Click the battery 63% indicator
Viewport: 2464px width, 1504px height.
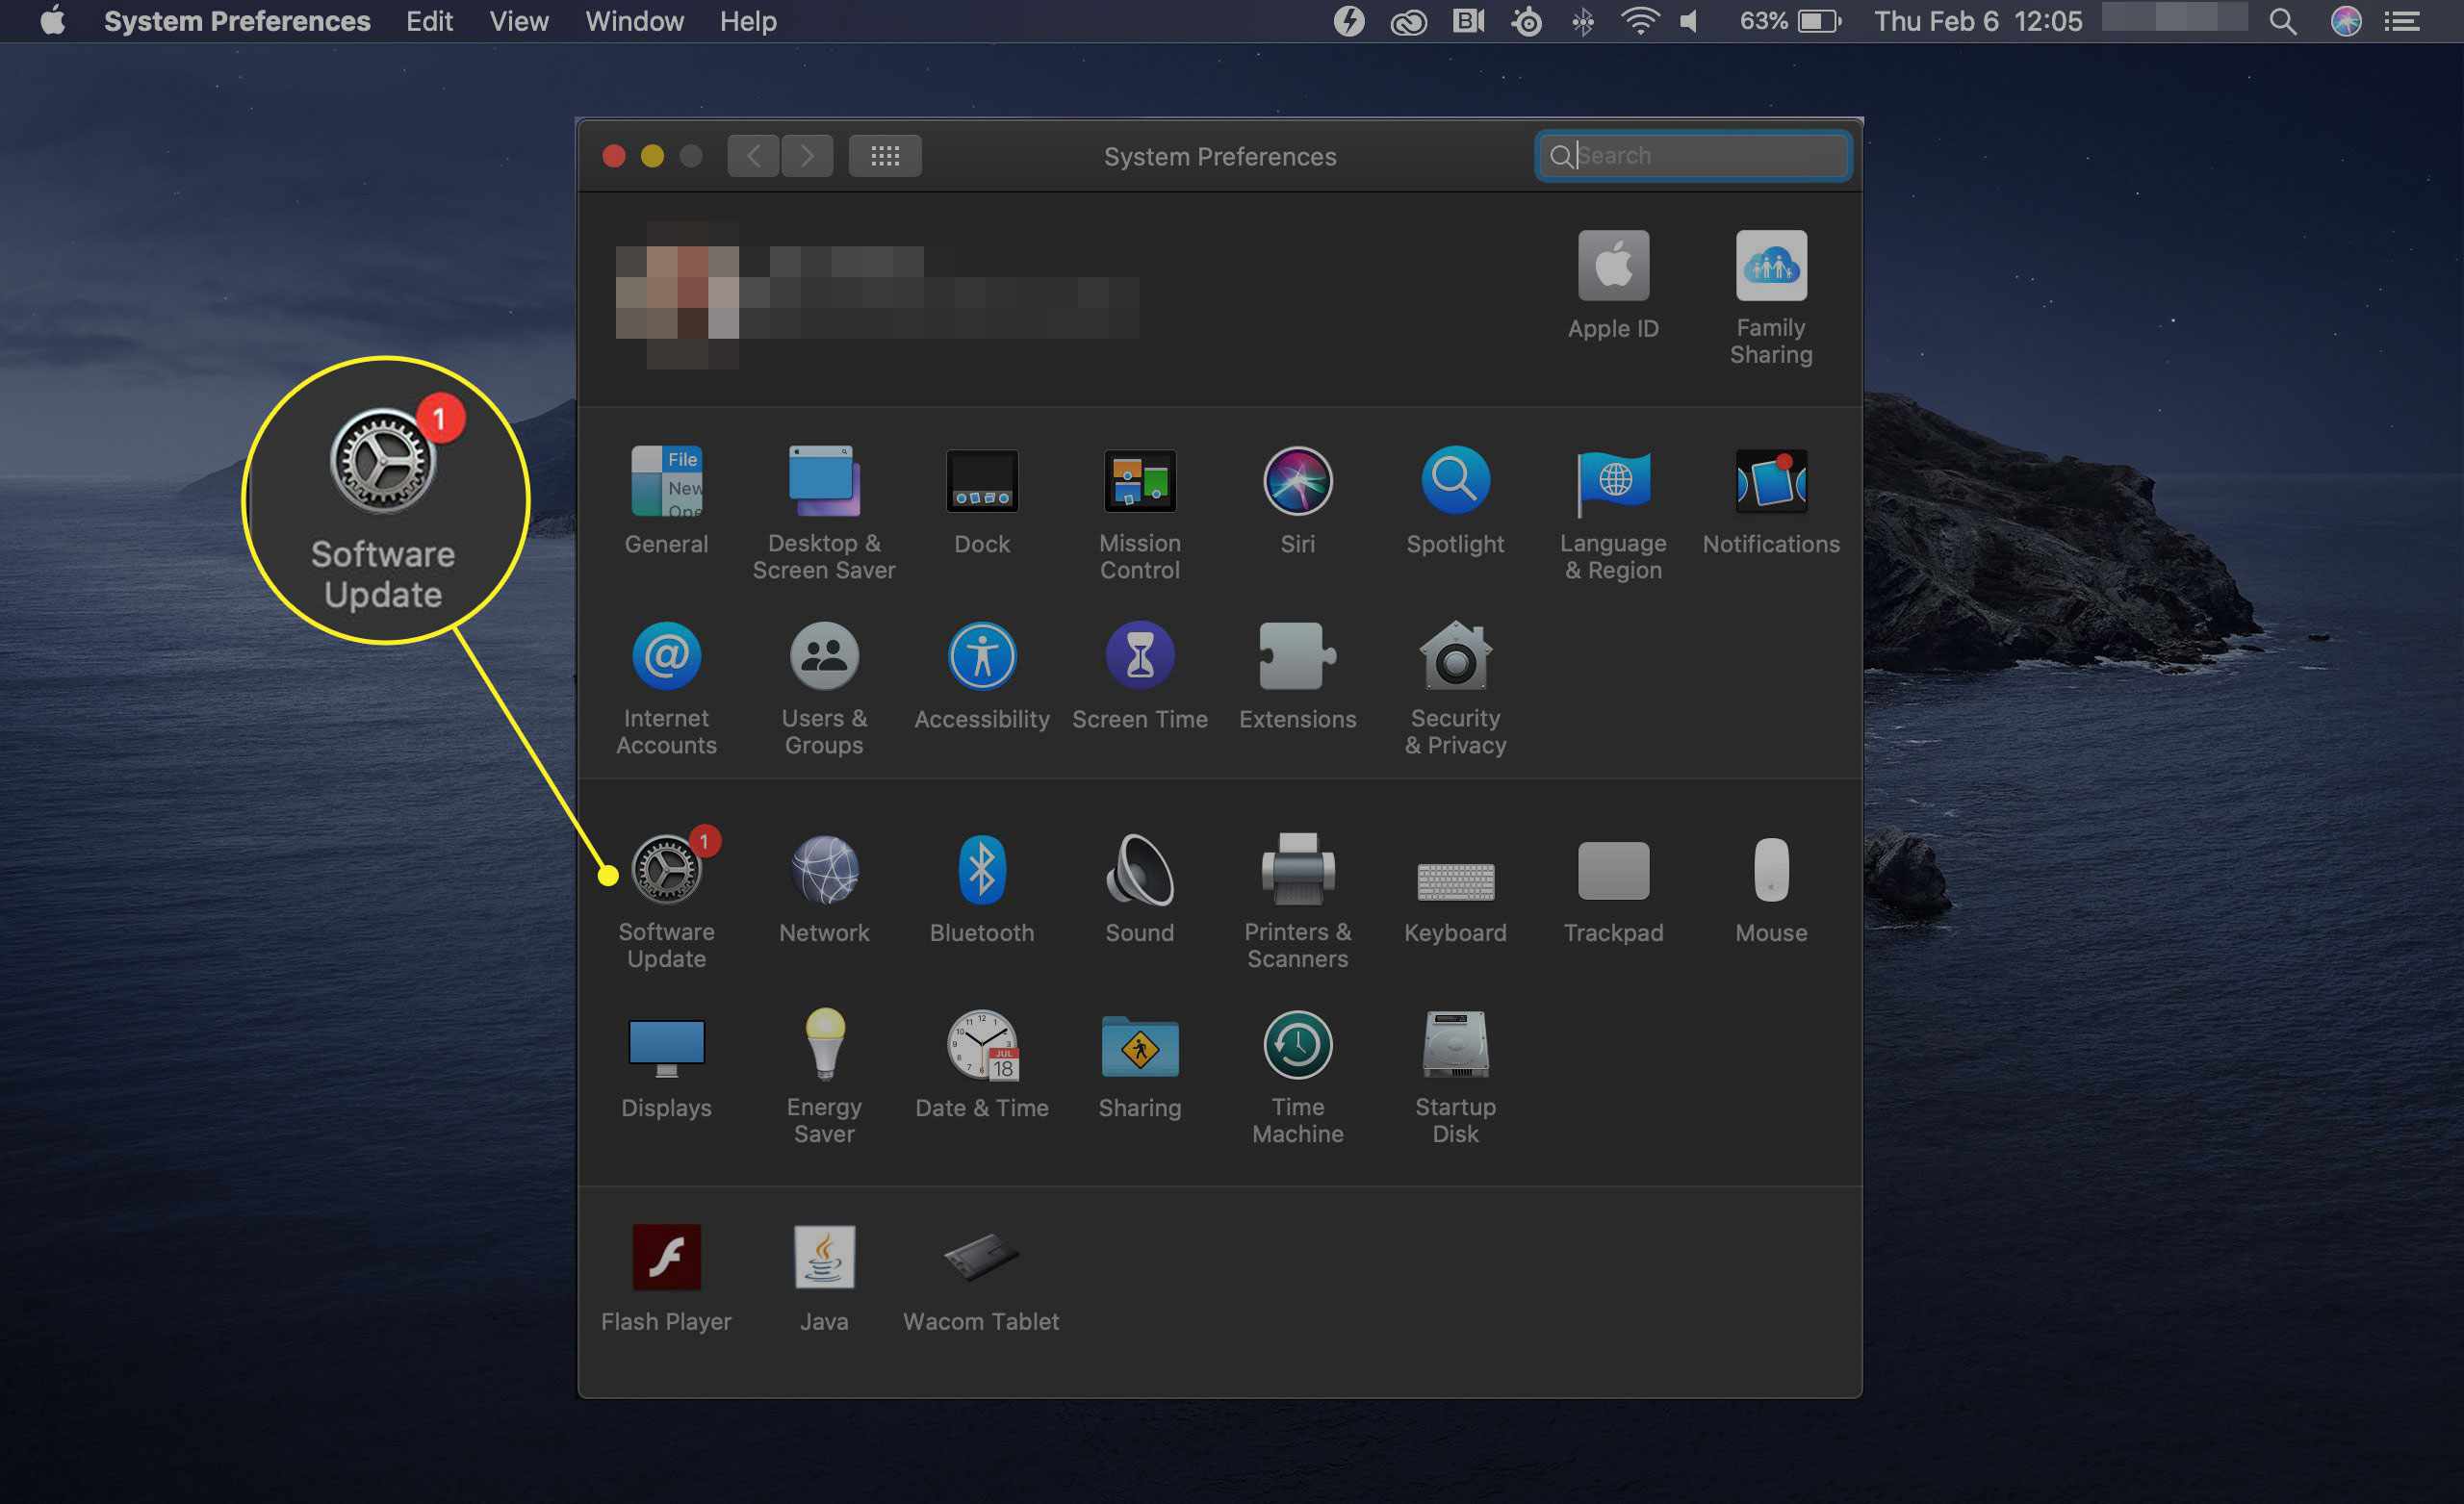(1790, 21)
